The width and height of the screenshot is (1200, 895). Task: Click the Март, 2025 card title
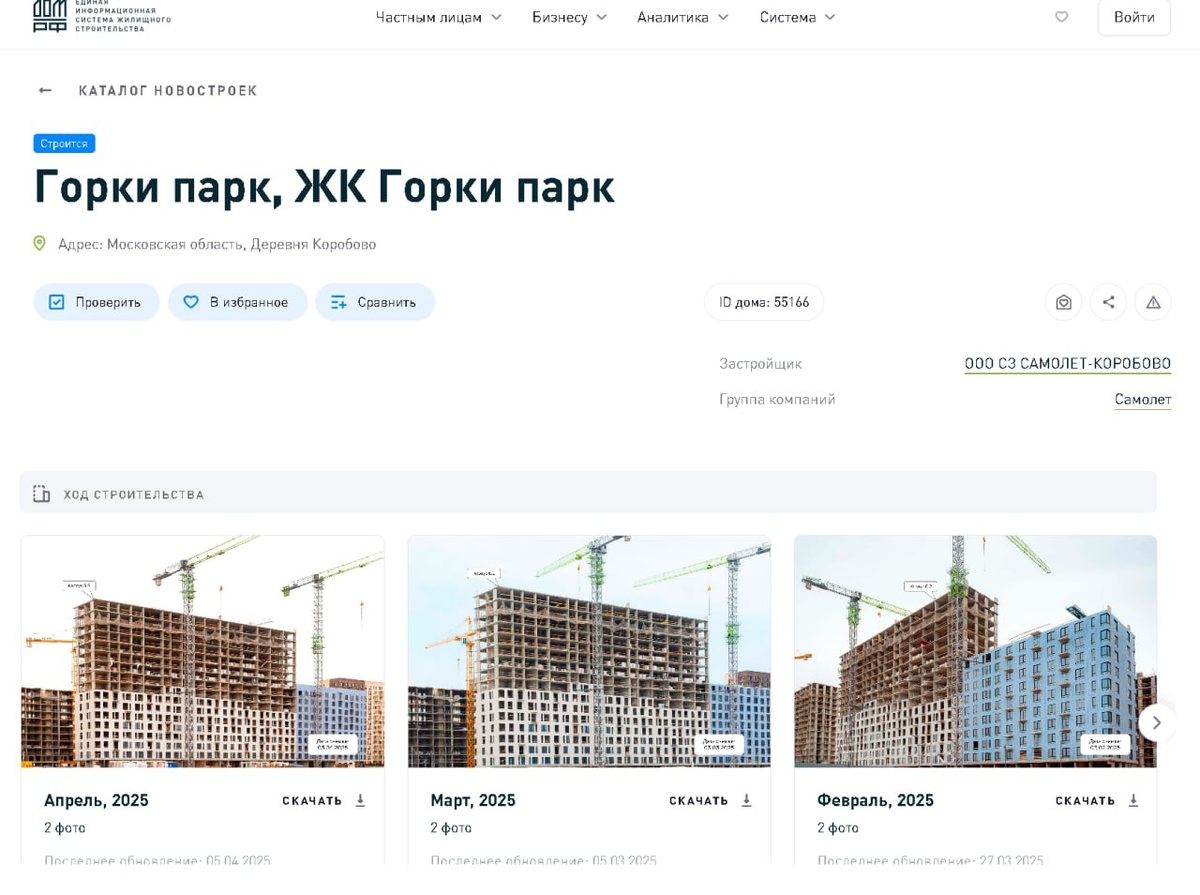click(473, 800)
